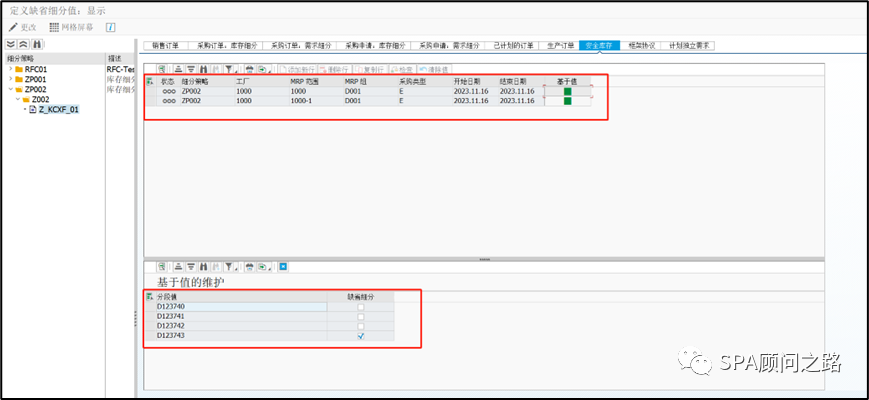Collapse all nodes with double-up arrow icon
The image size is (869, 400).
[x=23, y=44]
